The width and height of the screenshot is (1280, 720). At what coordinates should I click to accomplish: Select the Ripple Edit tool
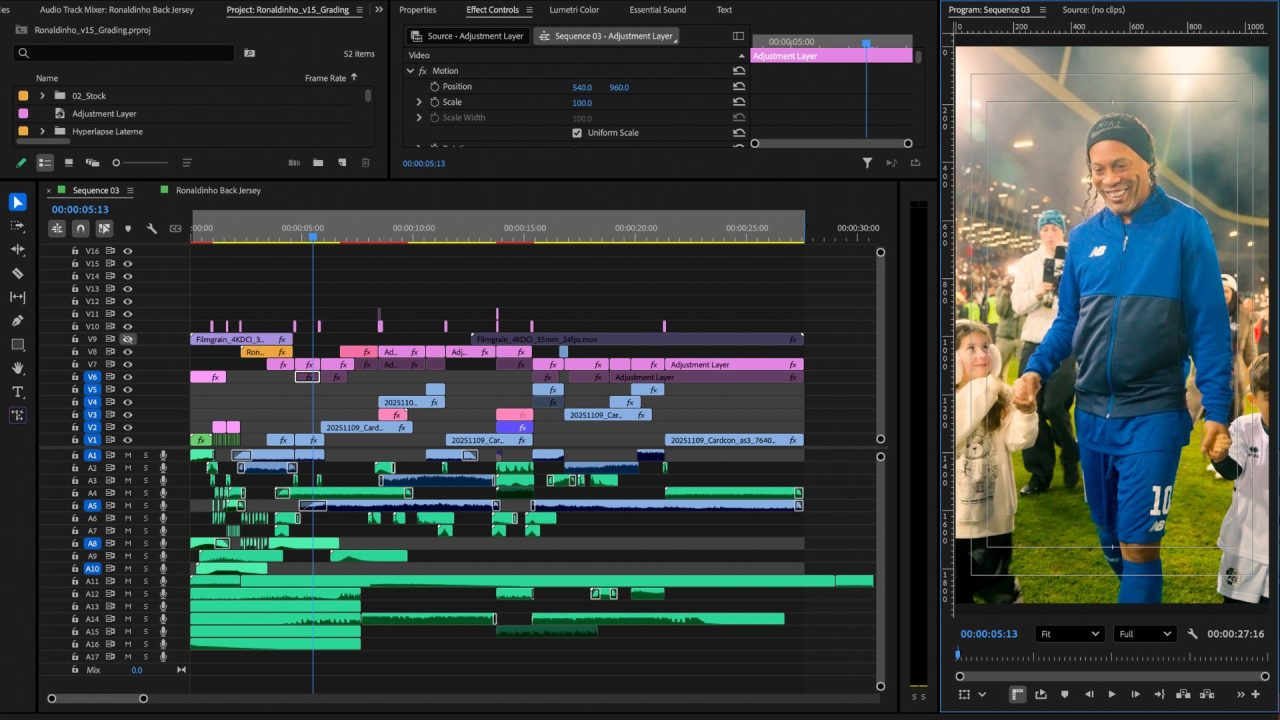17,249
